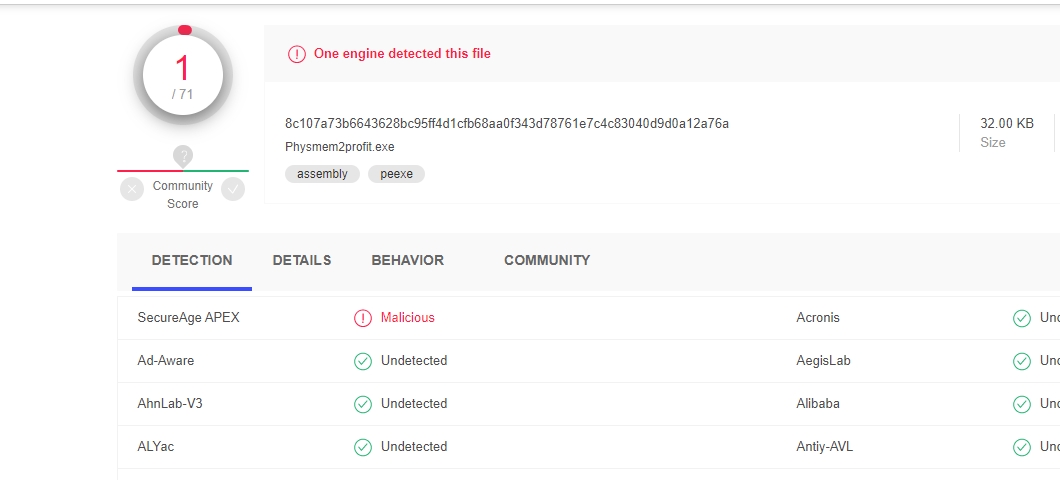Image resolution: width=1060 pixels, height=480 pixels.
Task: Click the 'assembly' tag chip
Action: point(322,174)
